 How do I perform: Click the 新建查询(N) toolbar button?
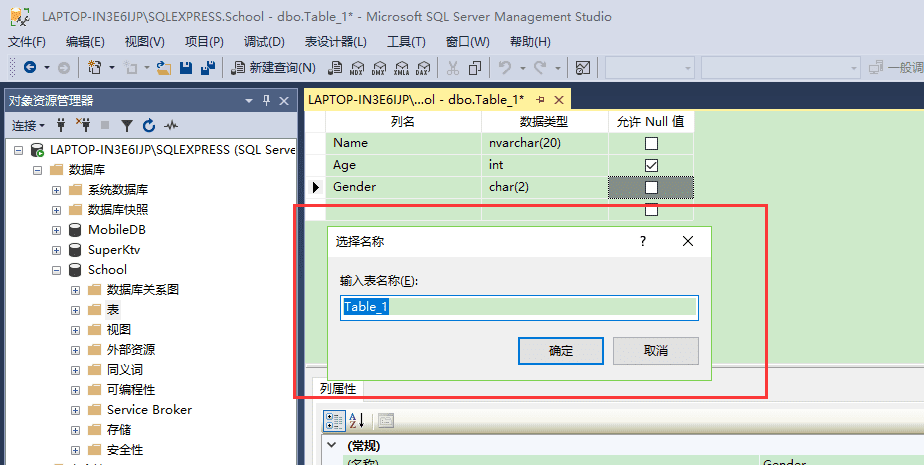point(273,68)
